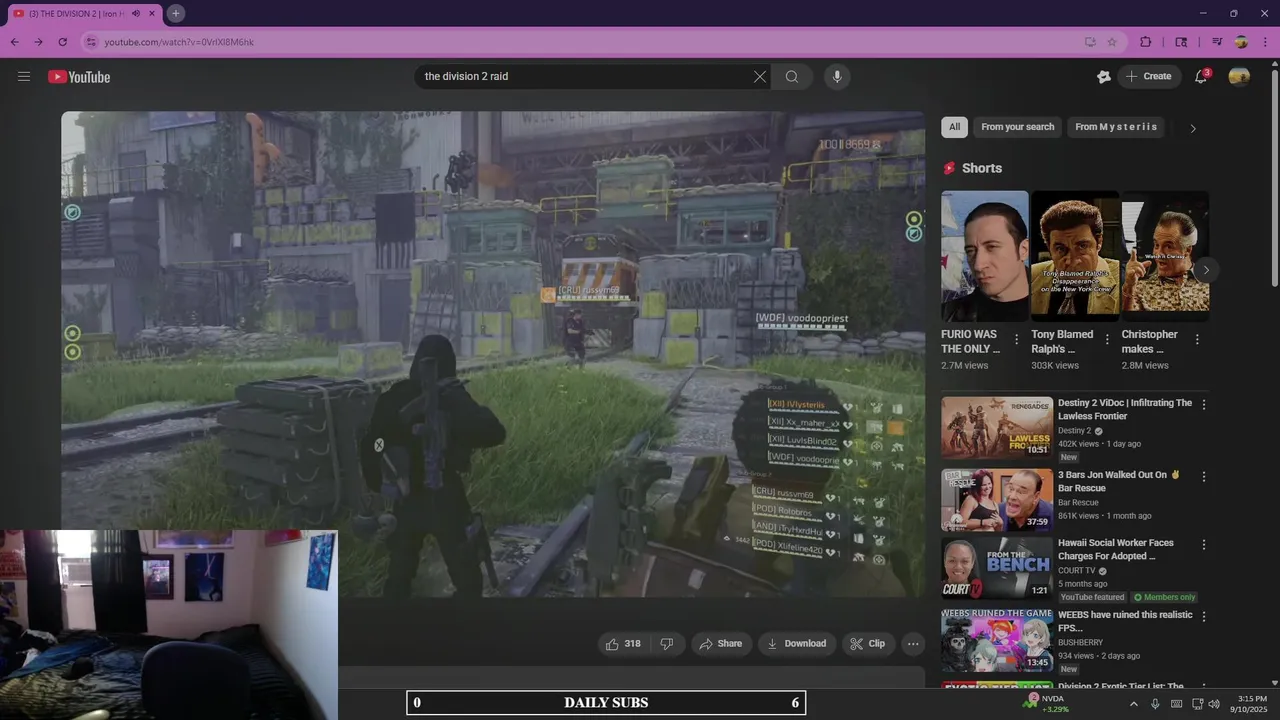Click the sparkle icon beside Create

pyautogui.click(x=1103, y=76)
